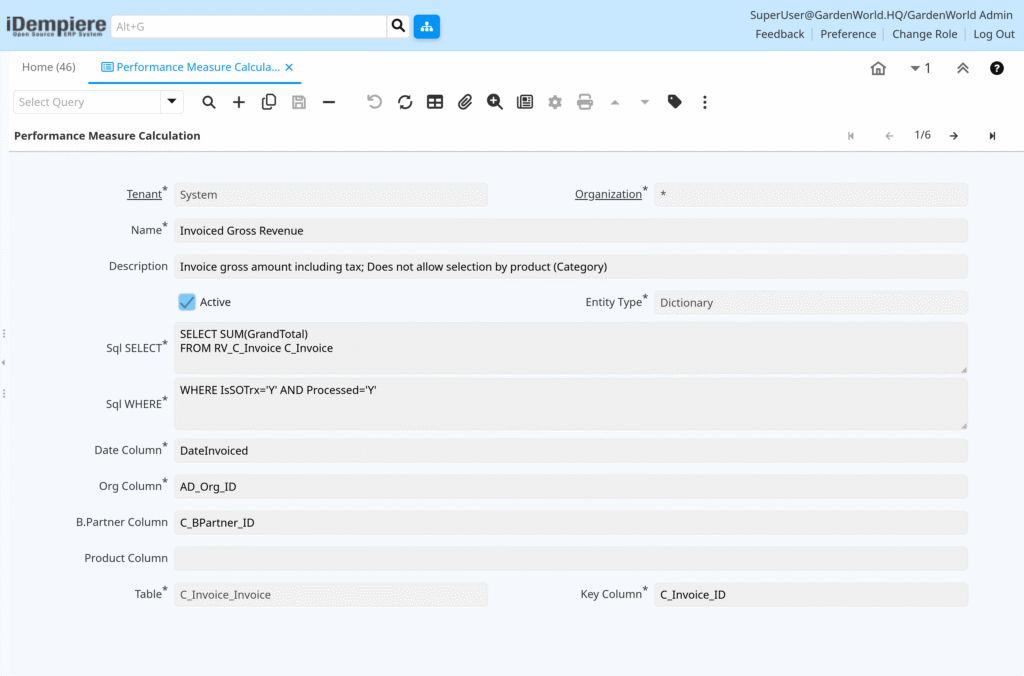1024x676 pixels.
Task: Open the Select Query dropdown
Action: (x=170, y=102)
